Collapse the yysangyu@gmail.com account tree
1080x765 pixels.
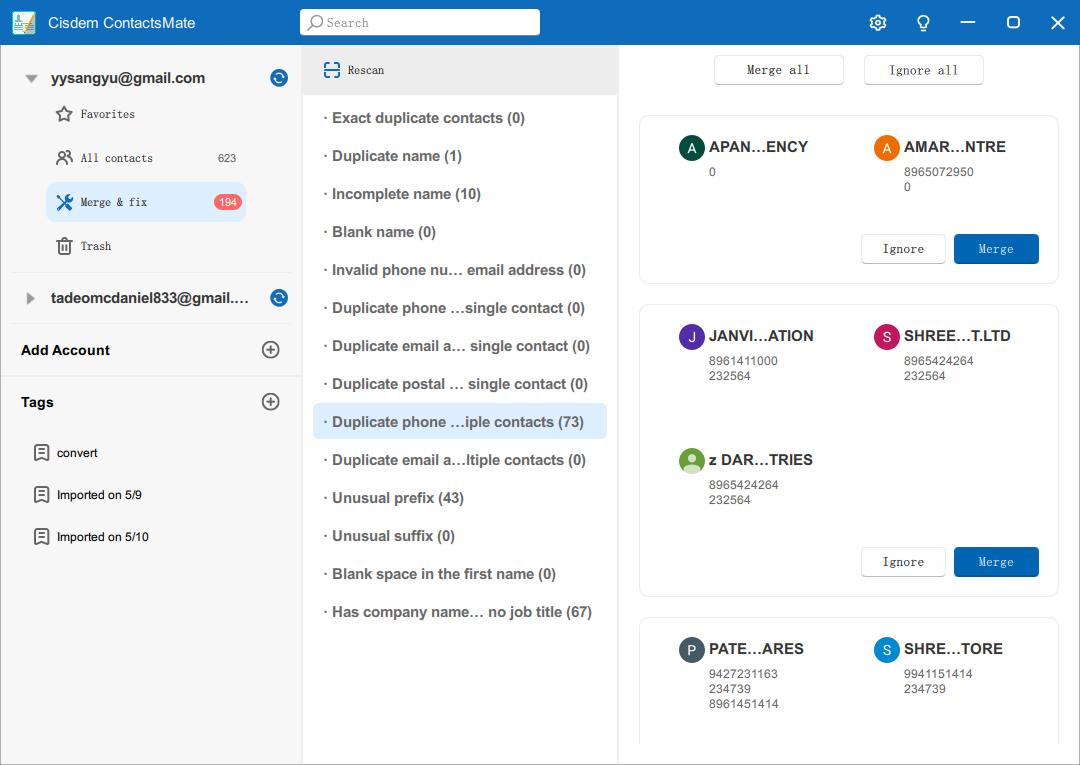31,78
